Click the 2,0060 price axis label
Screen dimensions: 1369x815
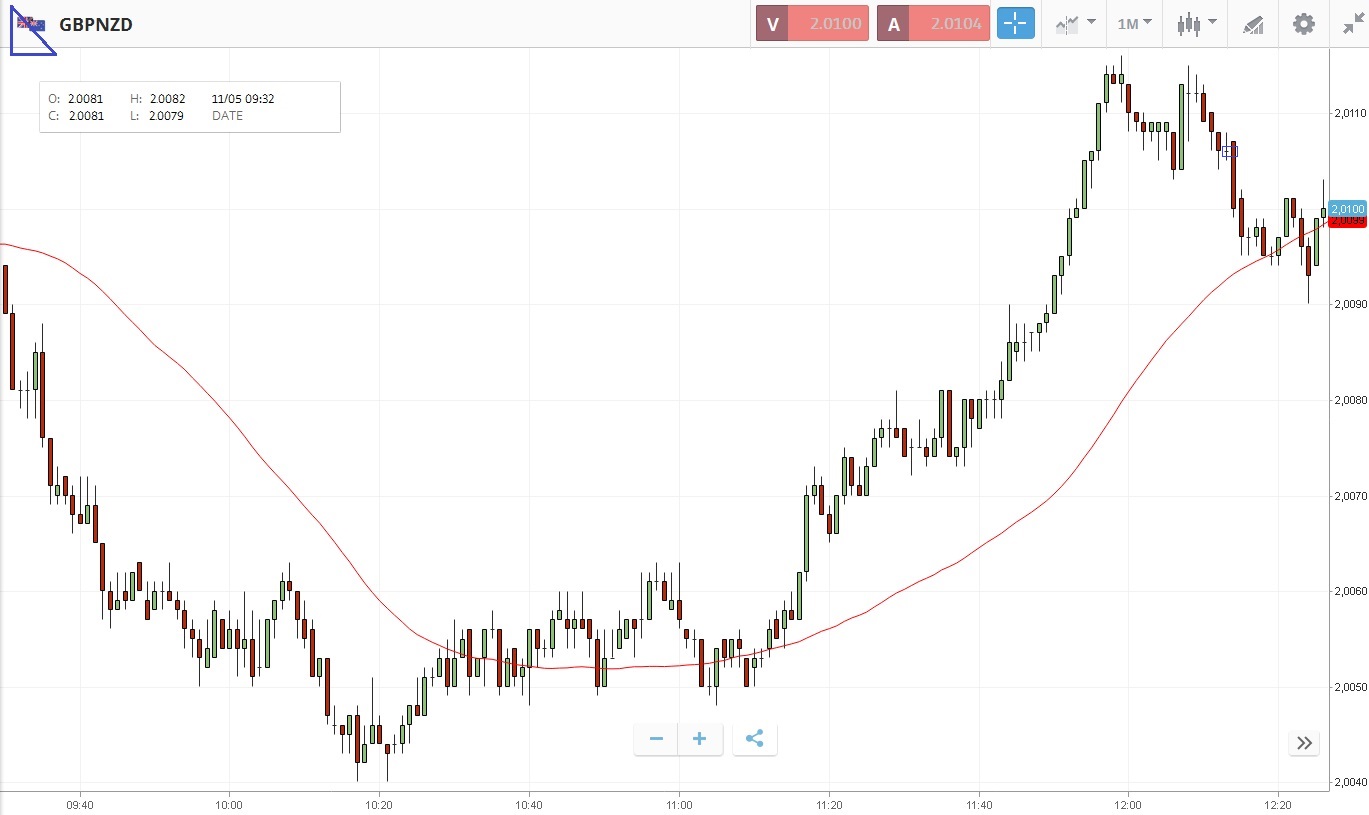[x=1350, y=591]
